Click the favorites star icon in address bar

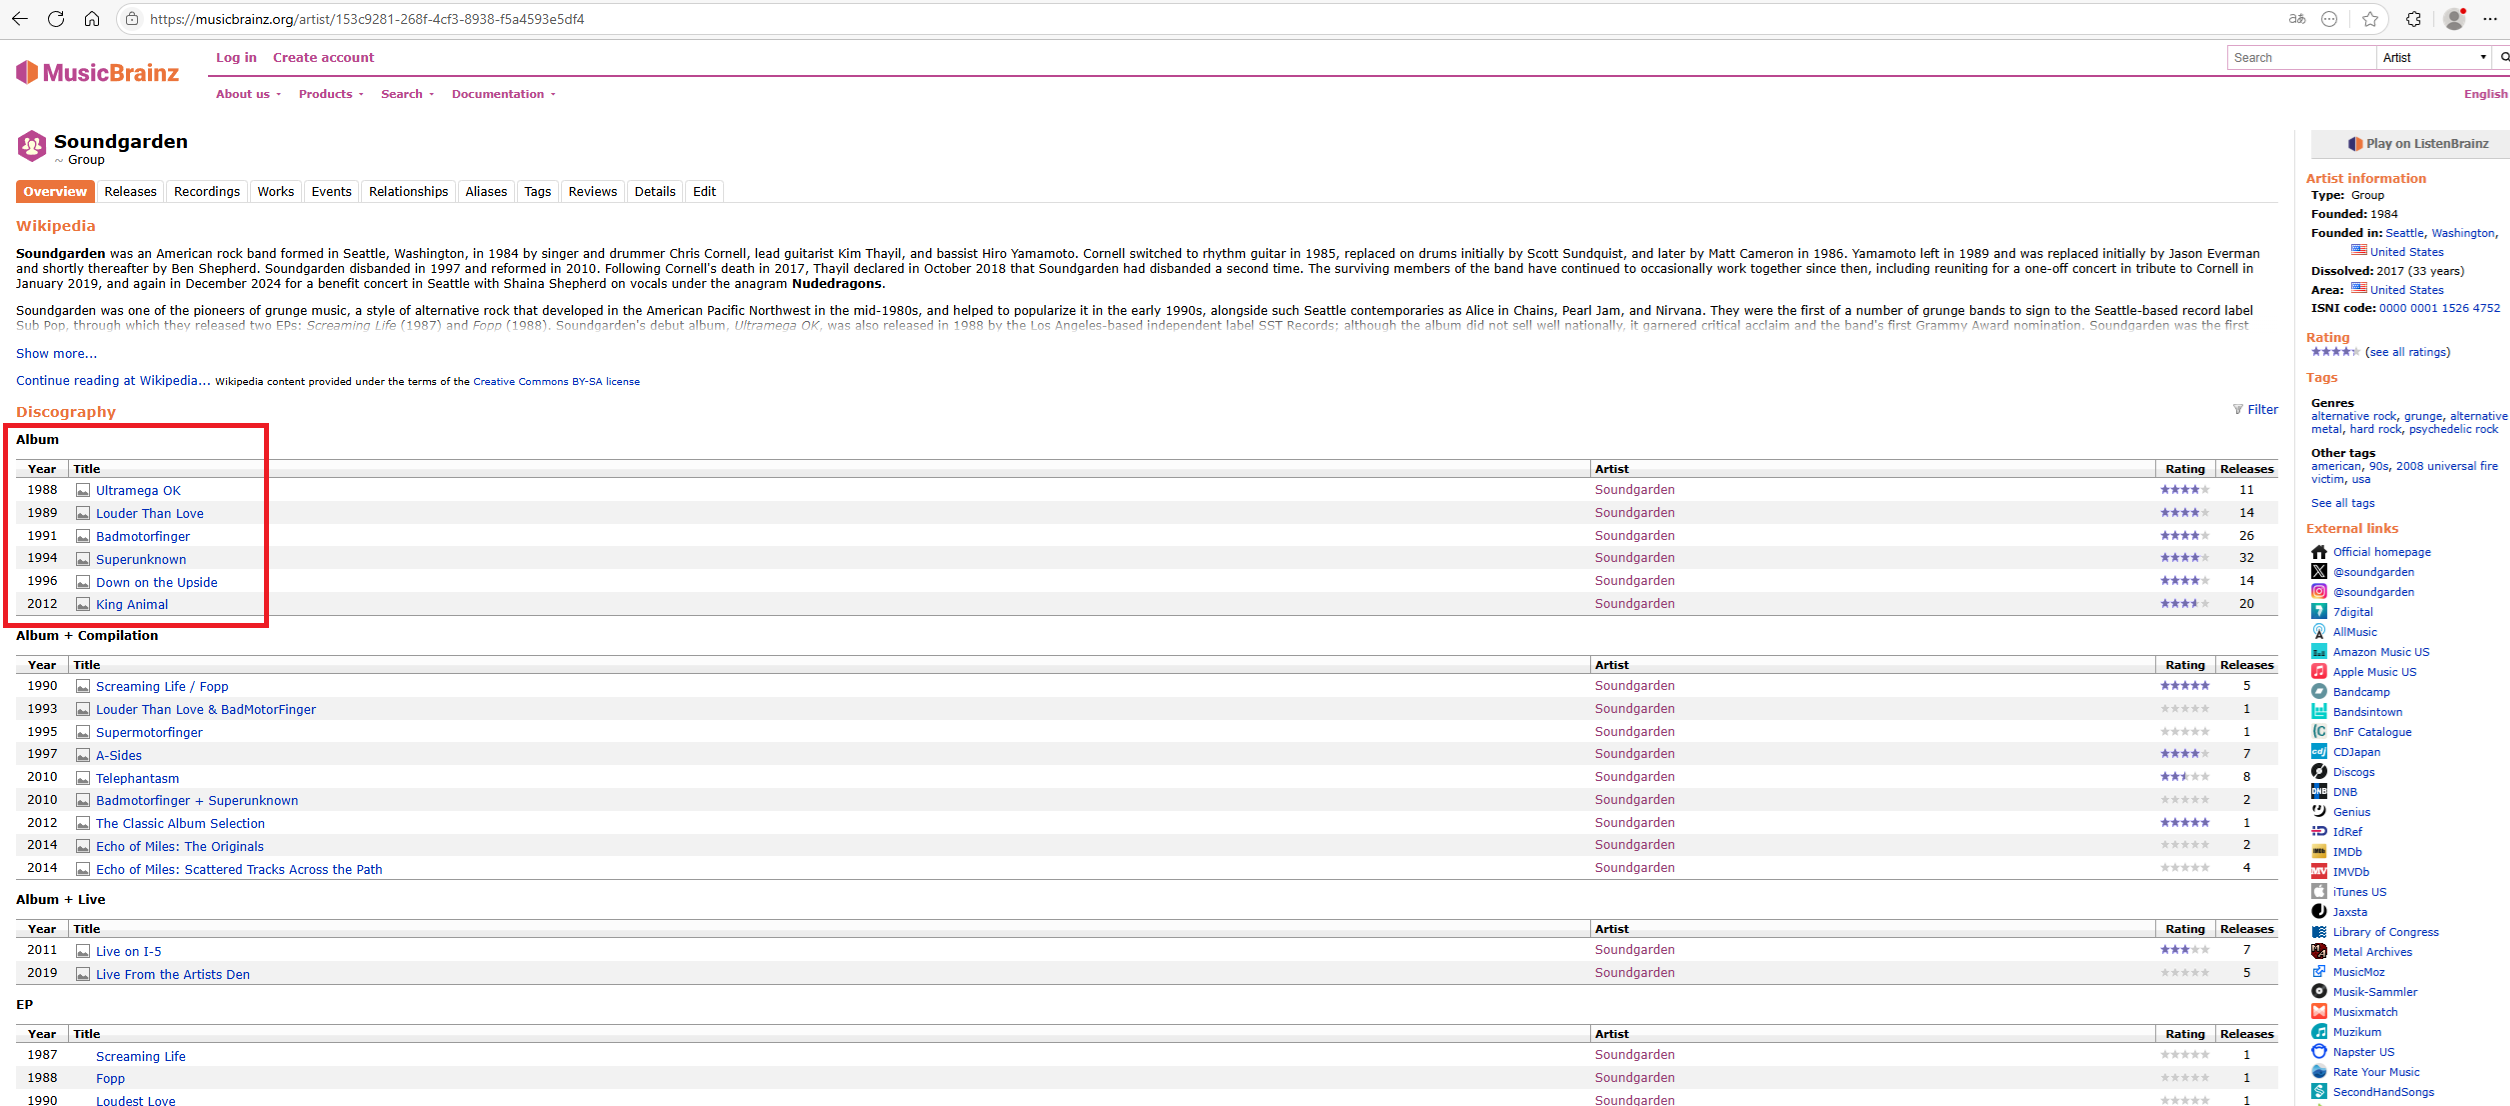2370,19
